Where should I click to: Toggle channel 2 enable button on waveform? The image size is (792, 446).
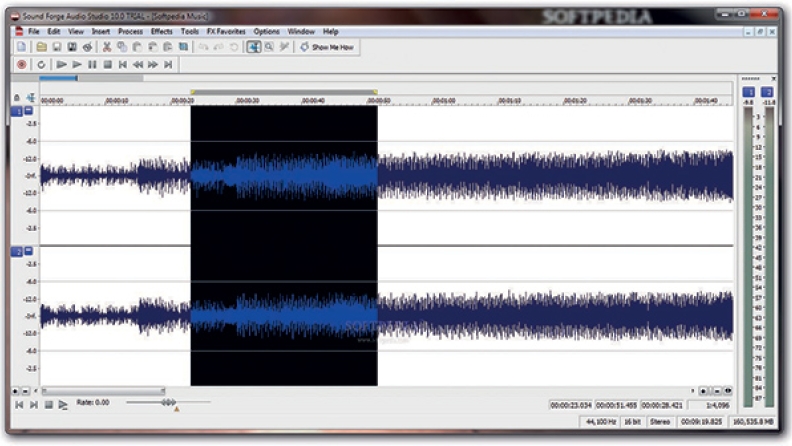coord(17,252)
